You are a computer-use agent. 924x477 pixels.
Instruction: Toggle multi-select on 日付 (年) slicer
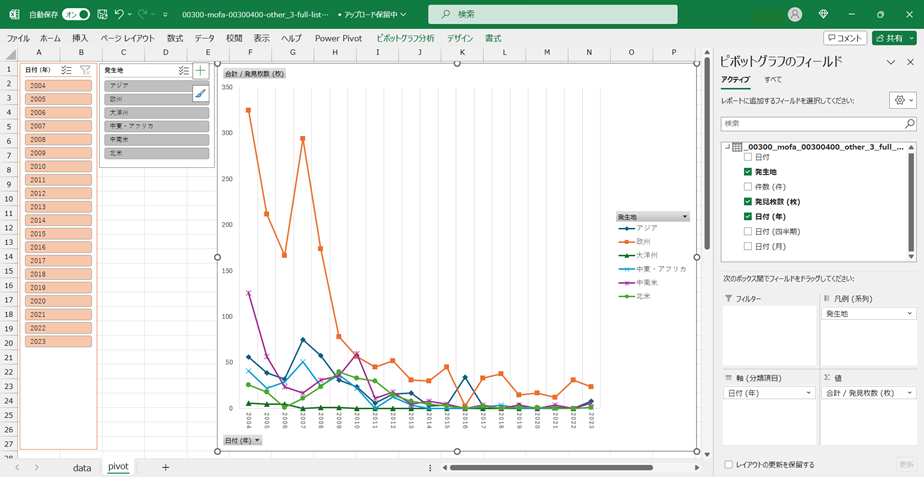tap(66, 70)
